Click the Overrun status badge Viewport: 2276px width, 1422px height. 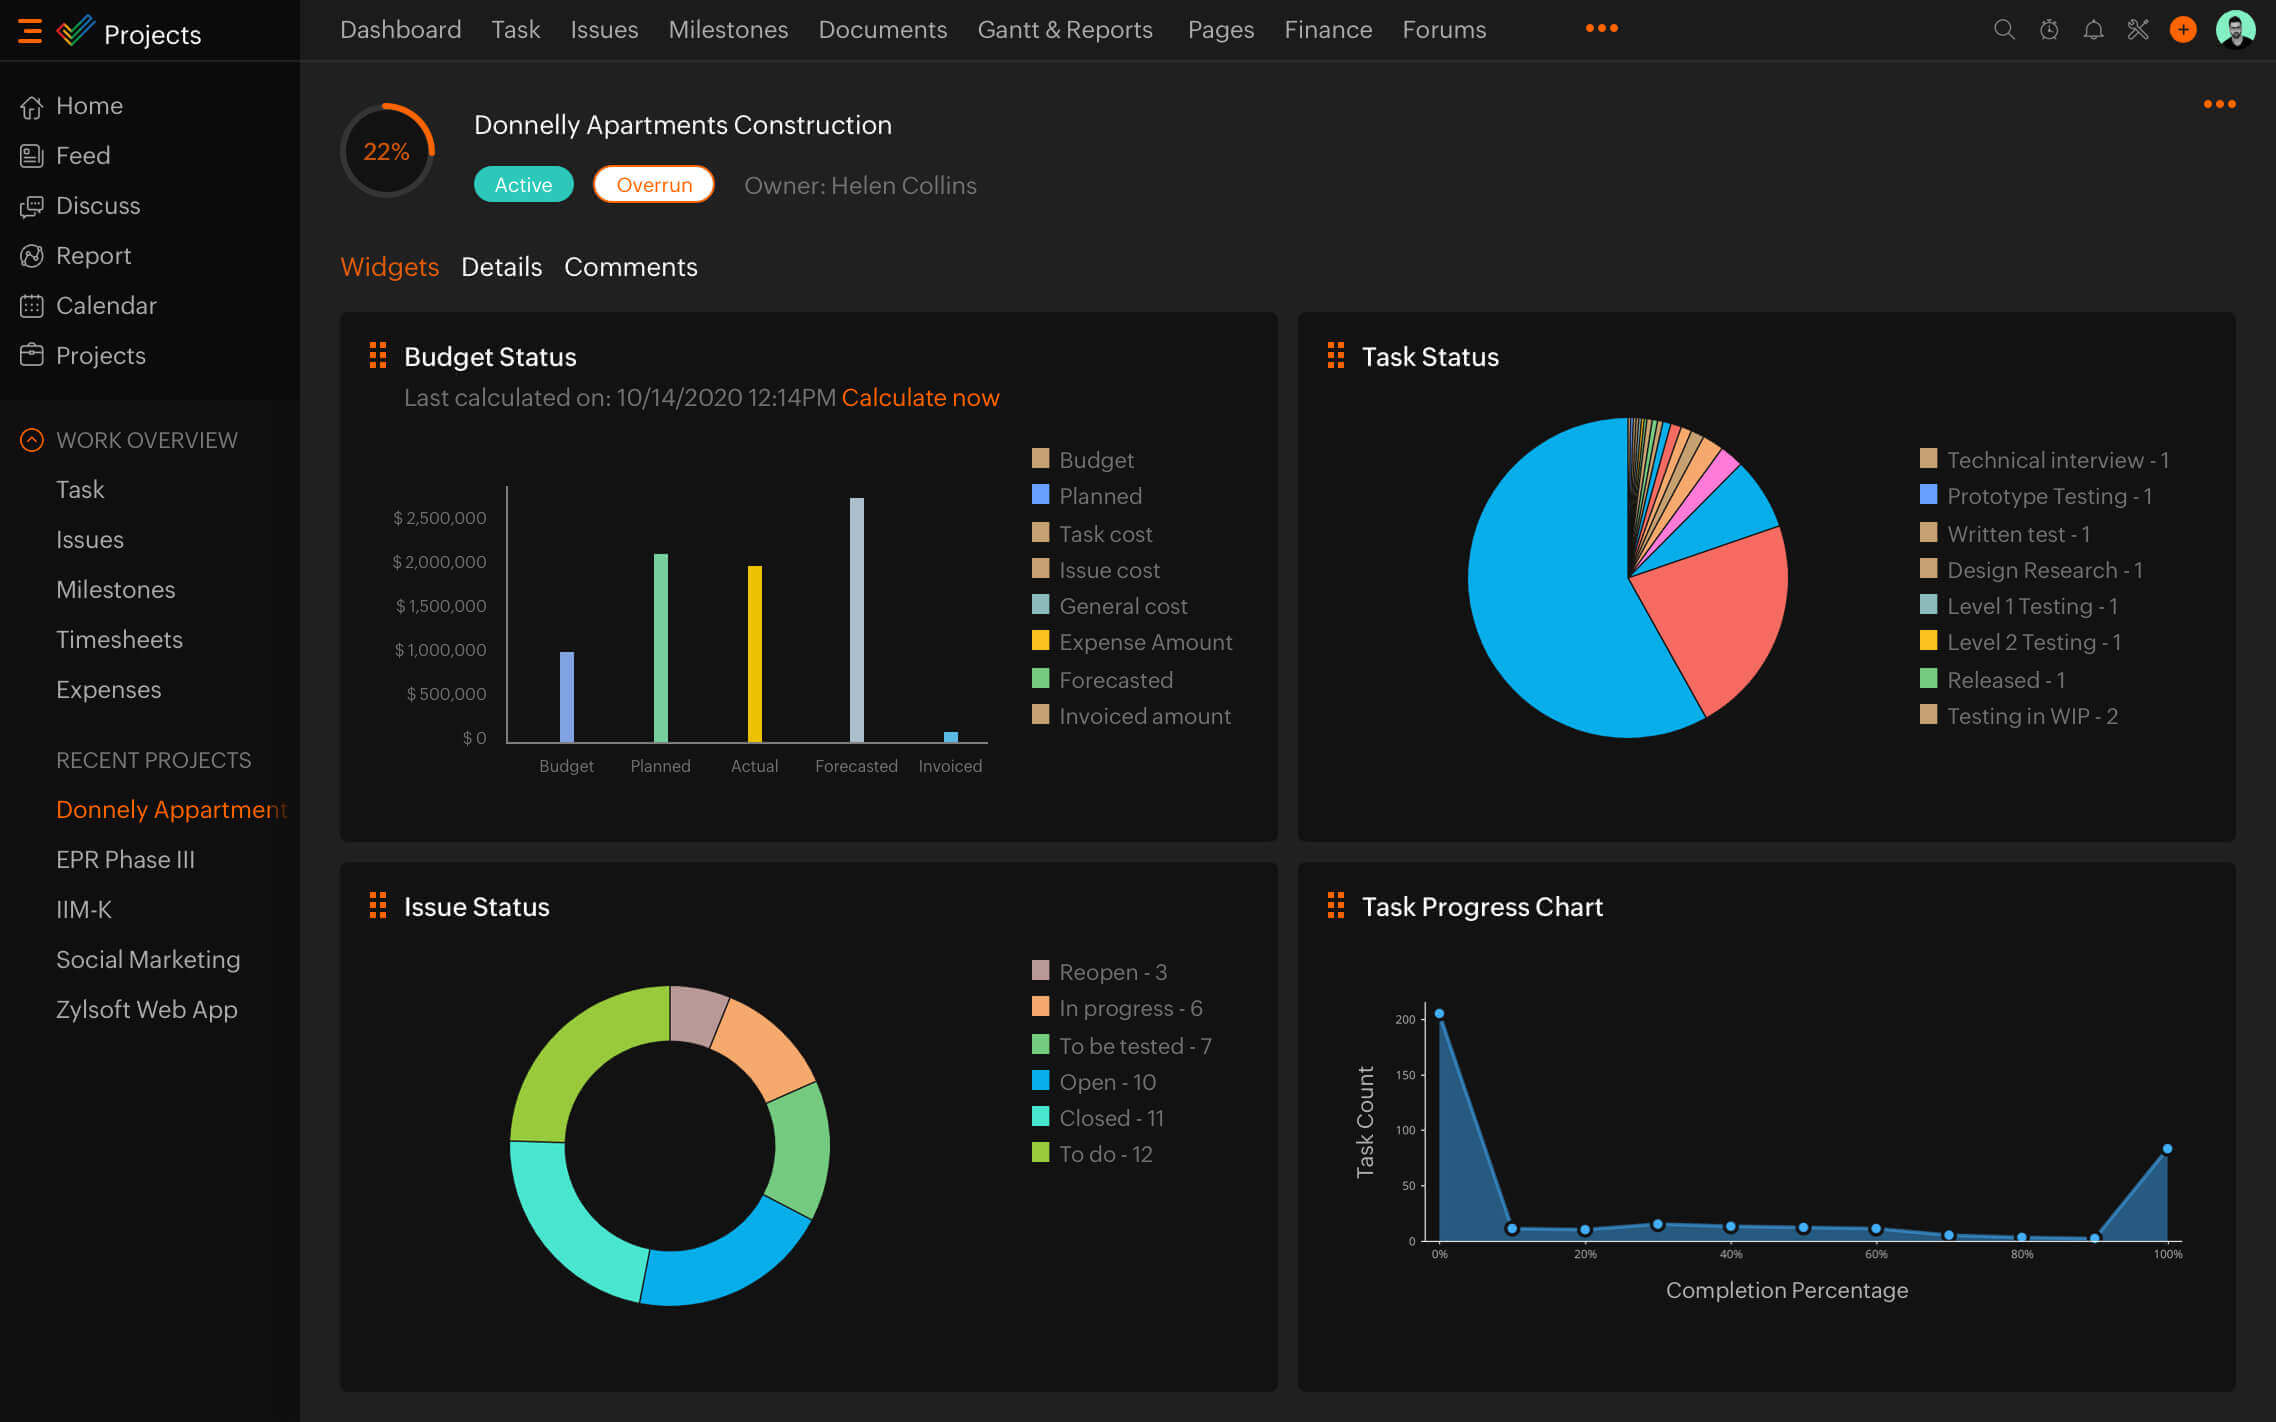652,183
